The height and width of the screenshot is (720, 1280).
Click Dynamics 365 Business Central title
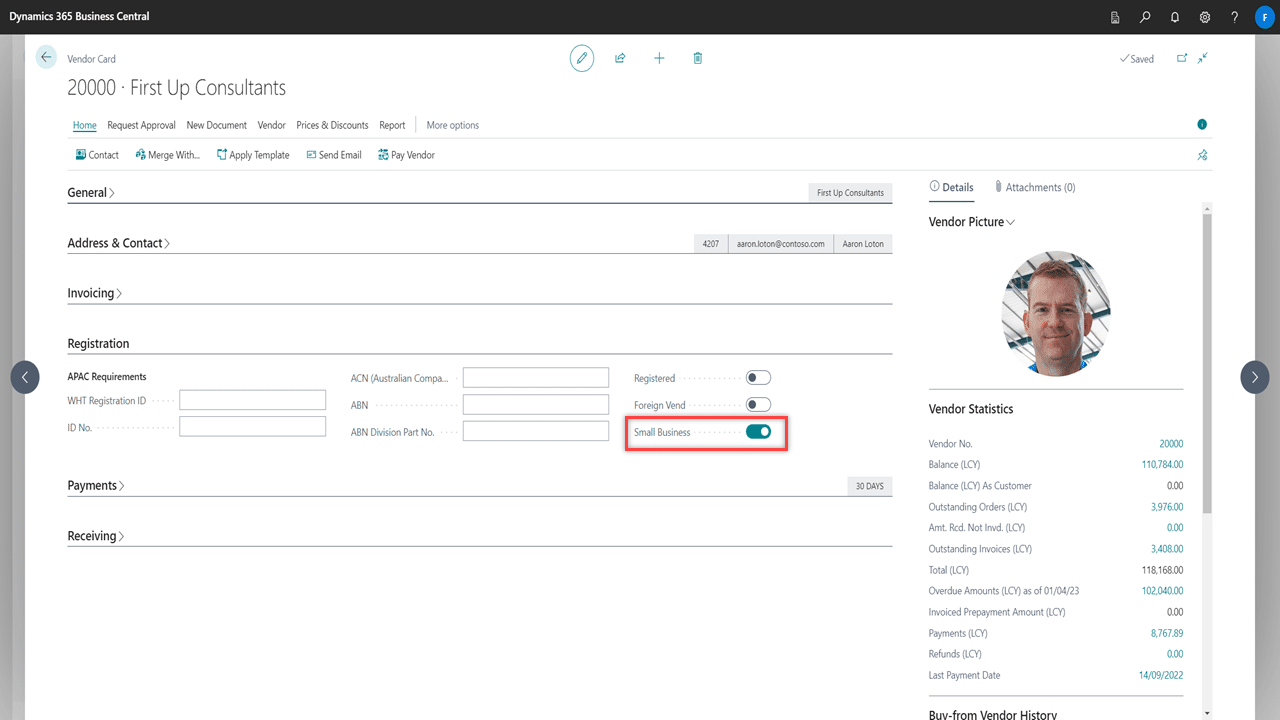(x=80, y=17)
